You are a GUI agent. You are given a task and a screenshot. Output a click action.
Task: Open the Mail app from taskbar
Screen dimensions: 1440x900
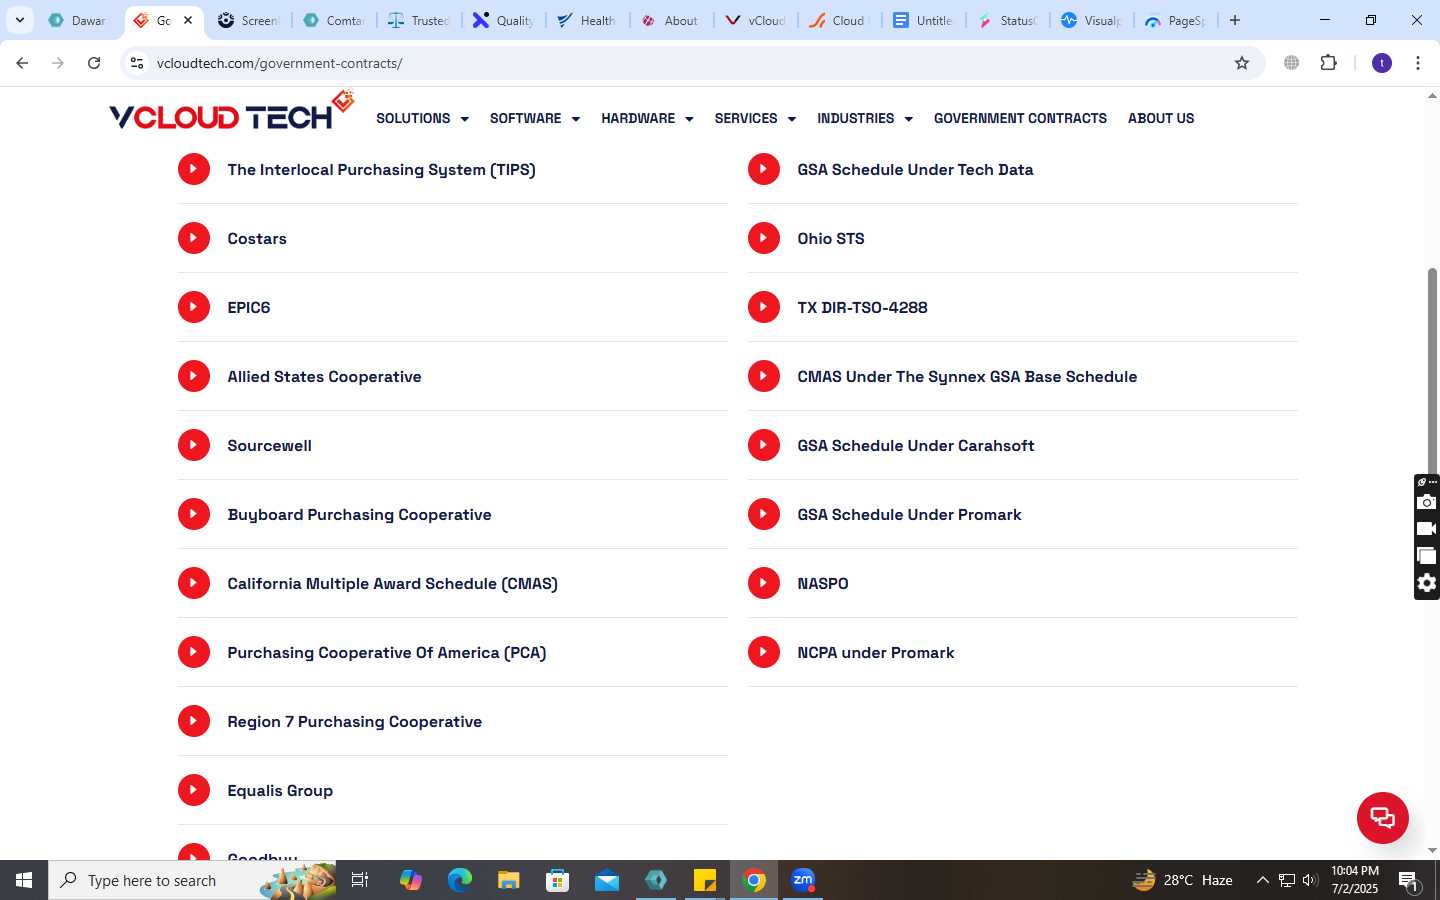607,880
